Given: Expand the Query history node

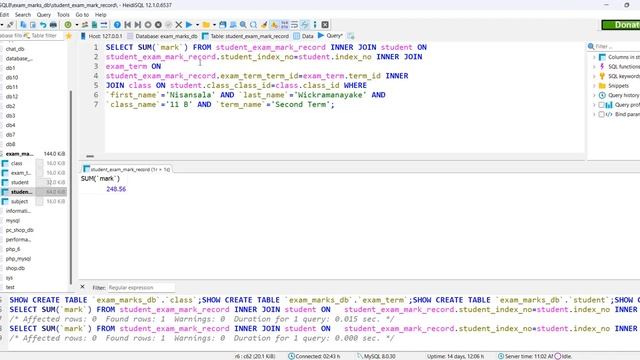Looking at the screenshot, I should point(594,95).
